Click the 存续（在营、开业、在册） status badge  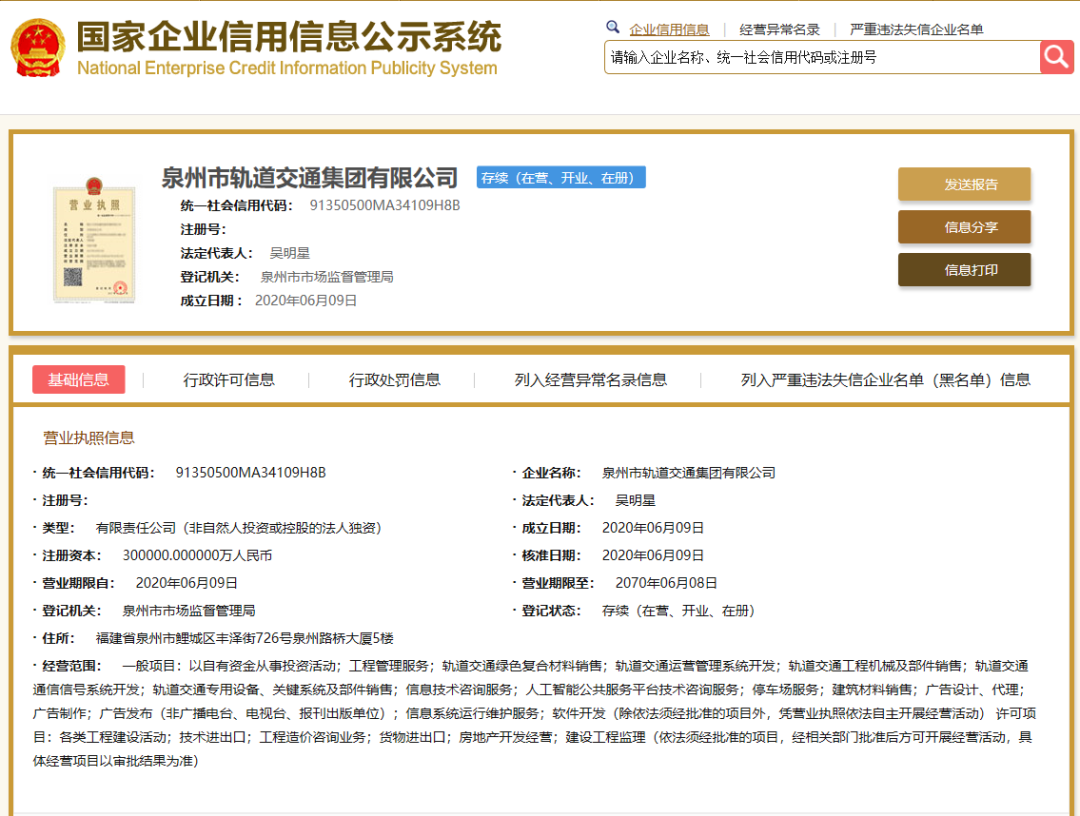click(561, 178)
